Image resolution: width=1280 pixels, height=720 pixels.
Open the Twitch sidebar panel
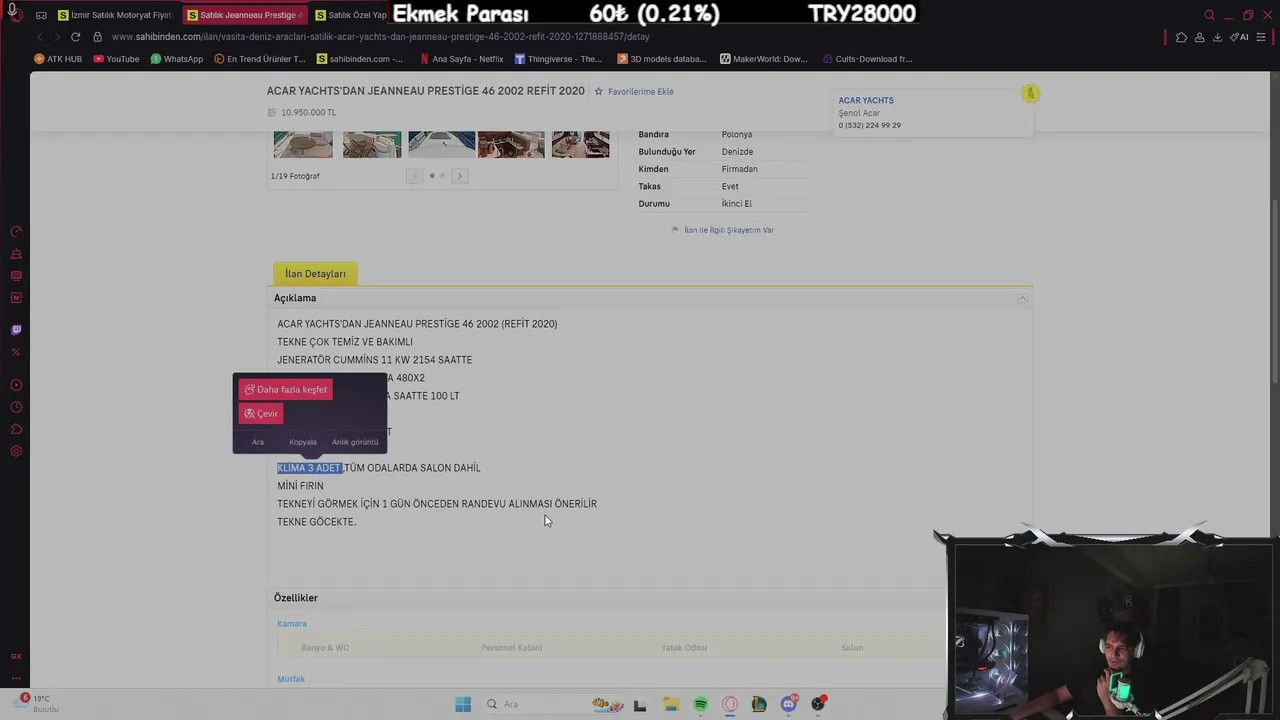16,330
